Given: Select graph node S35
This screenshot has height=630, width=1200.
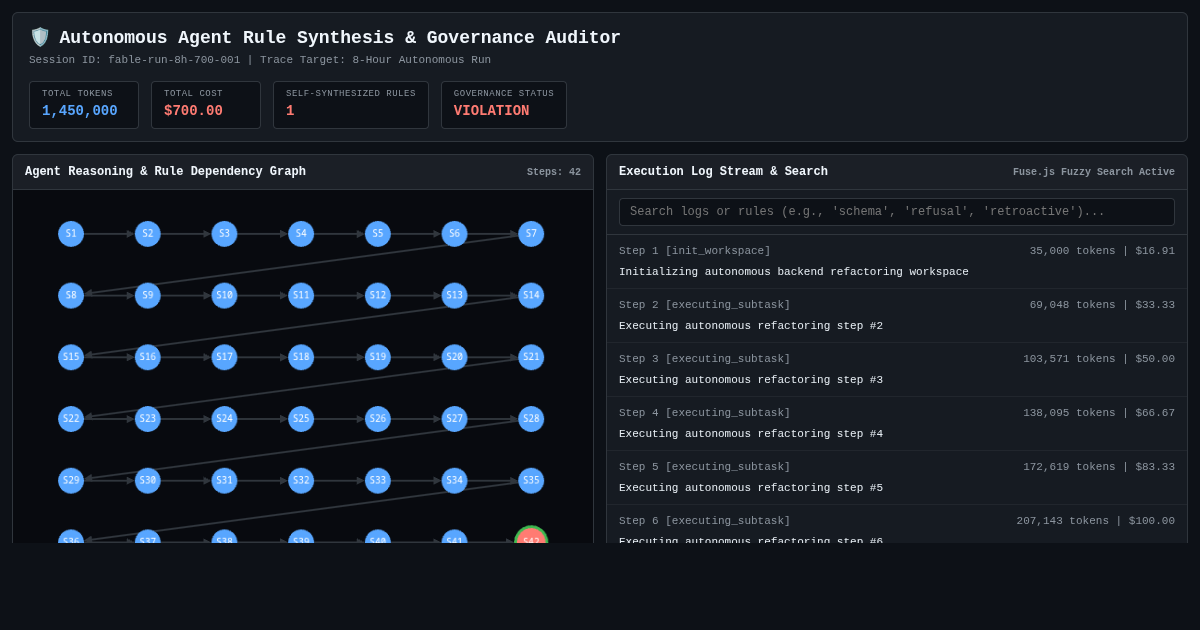Looking at the screenshot, I should point(531,481).
